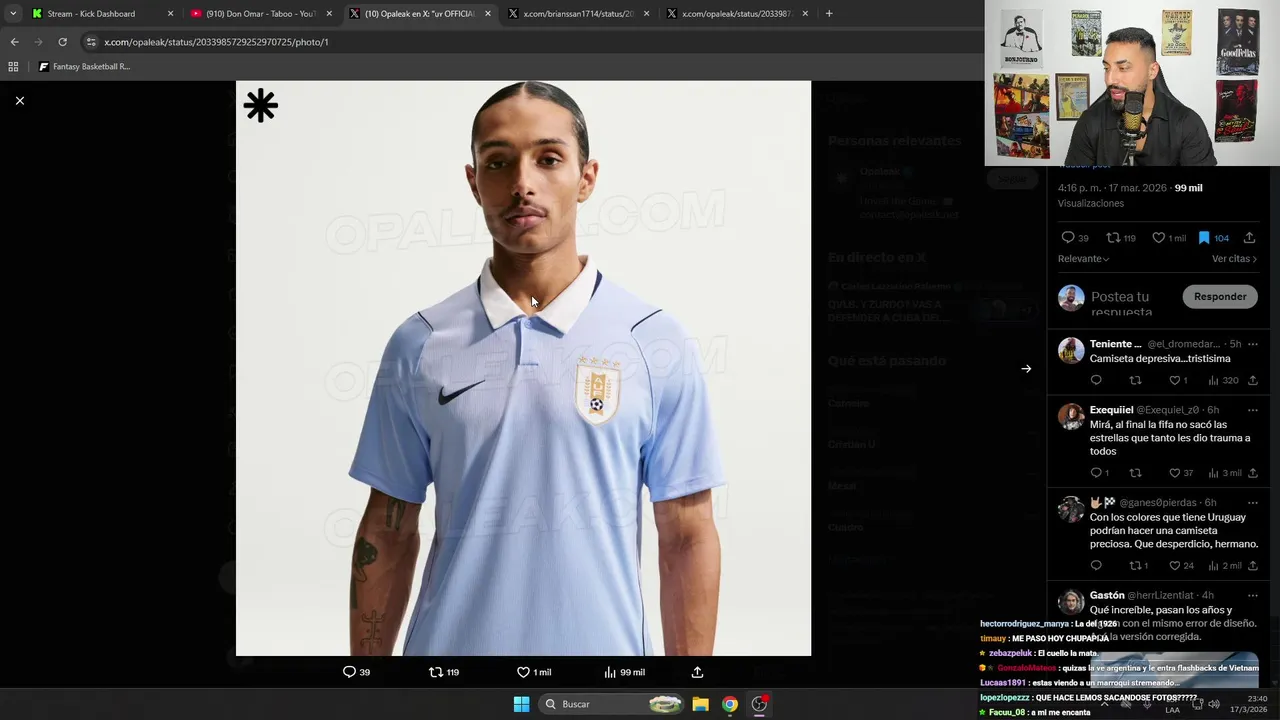The height and width of the screenshot is (720, 1280).
Task: Reload the page
Action: pyautogui.click(x=62, y=42)
